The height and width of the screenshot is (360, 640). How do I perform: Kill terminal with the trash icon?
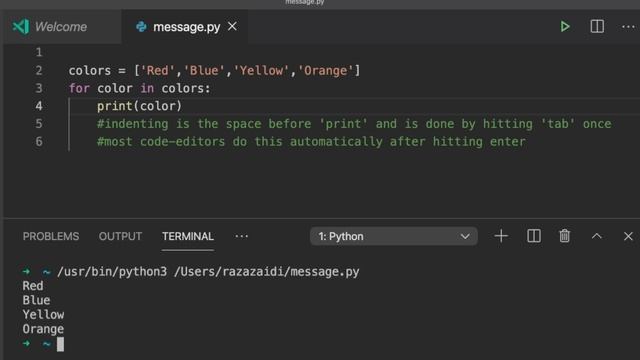[564, 236]
